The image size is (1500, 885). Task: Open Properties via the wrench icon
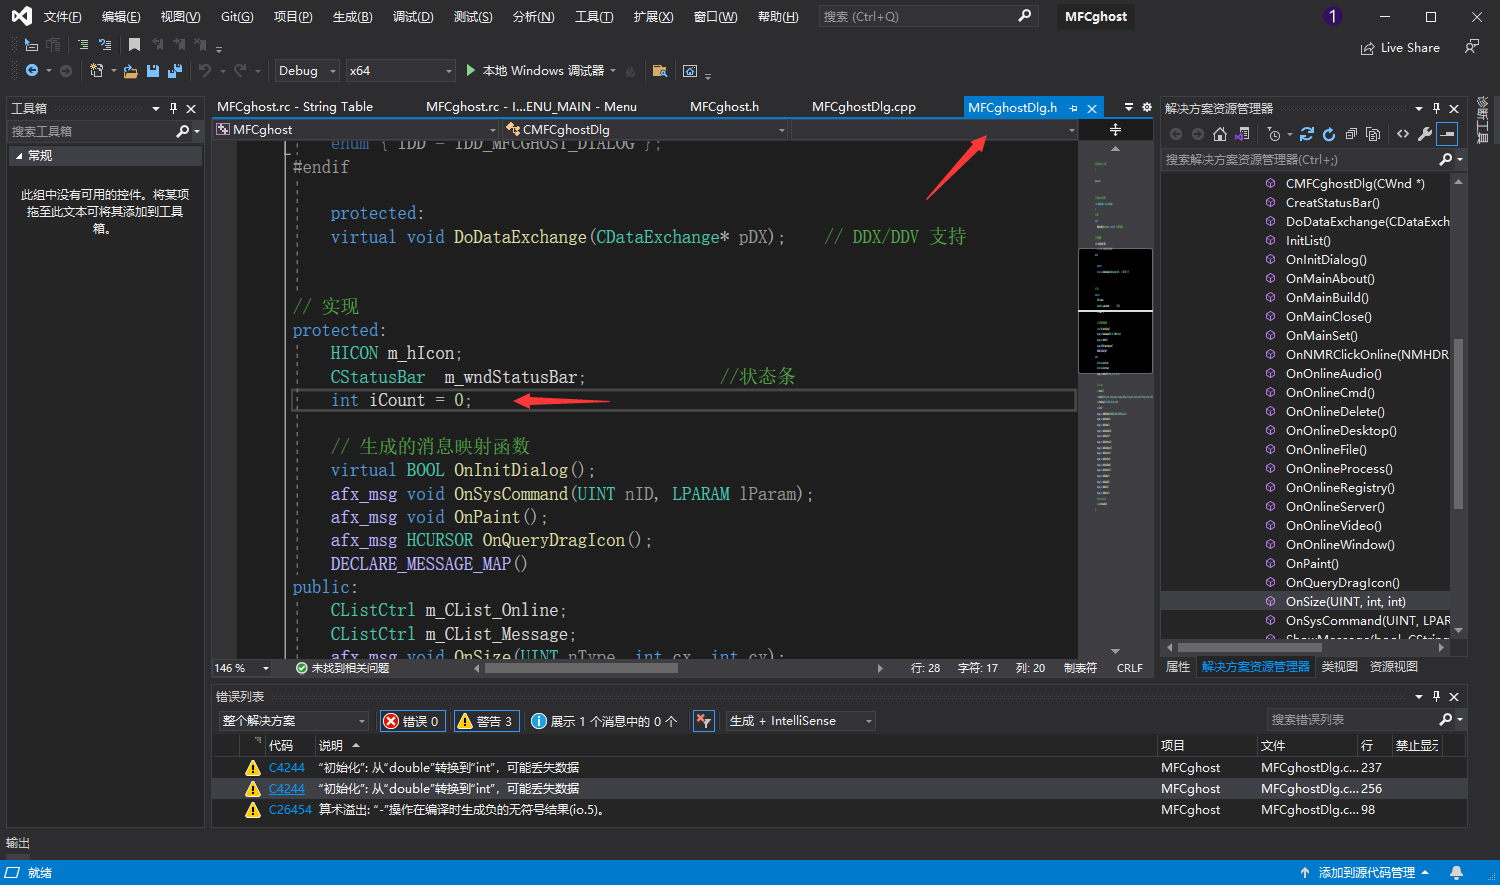tap(1425, 134)
